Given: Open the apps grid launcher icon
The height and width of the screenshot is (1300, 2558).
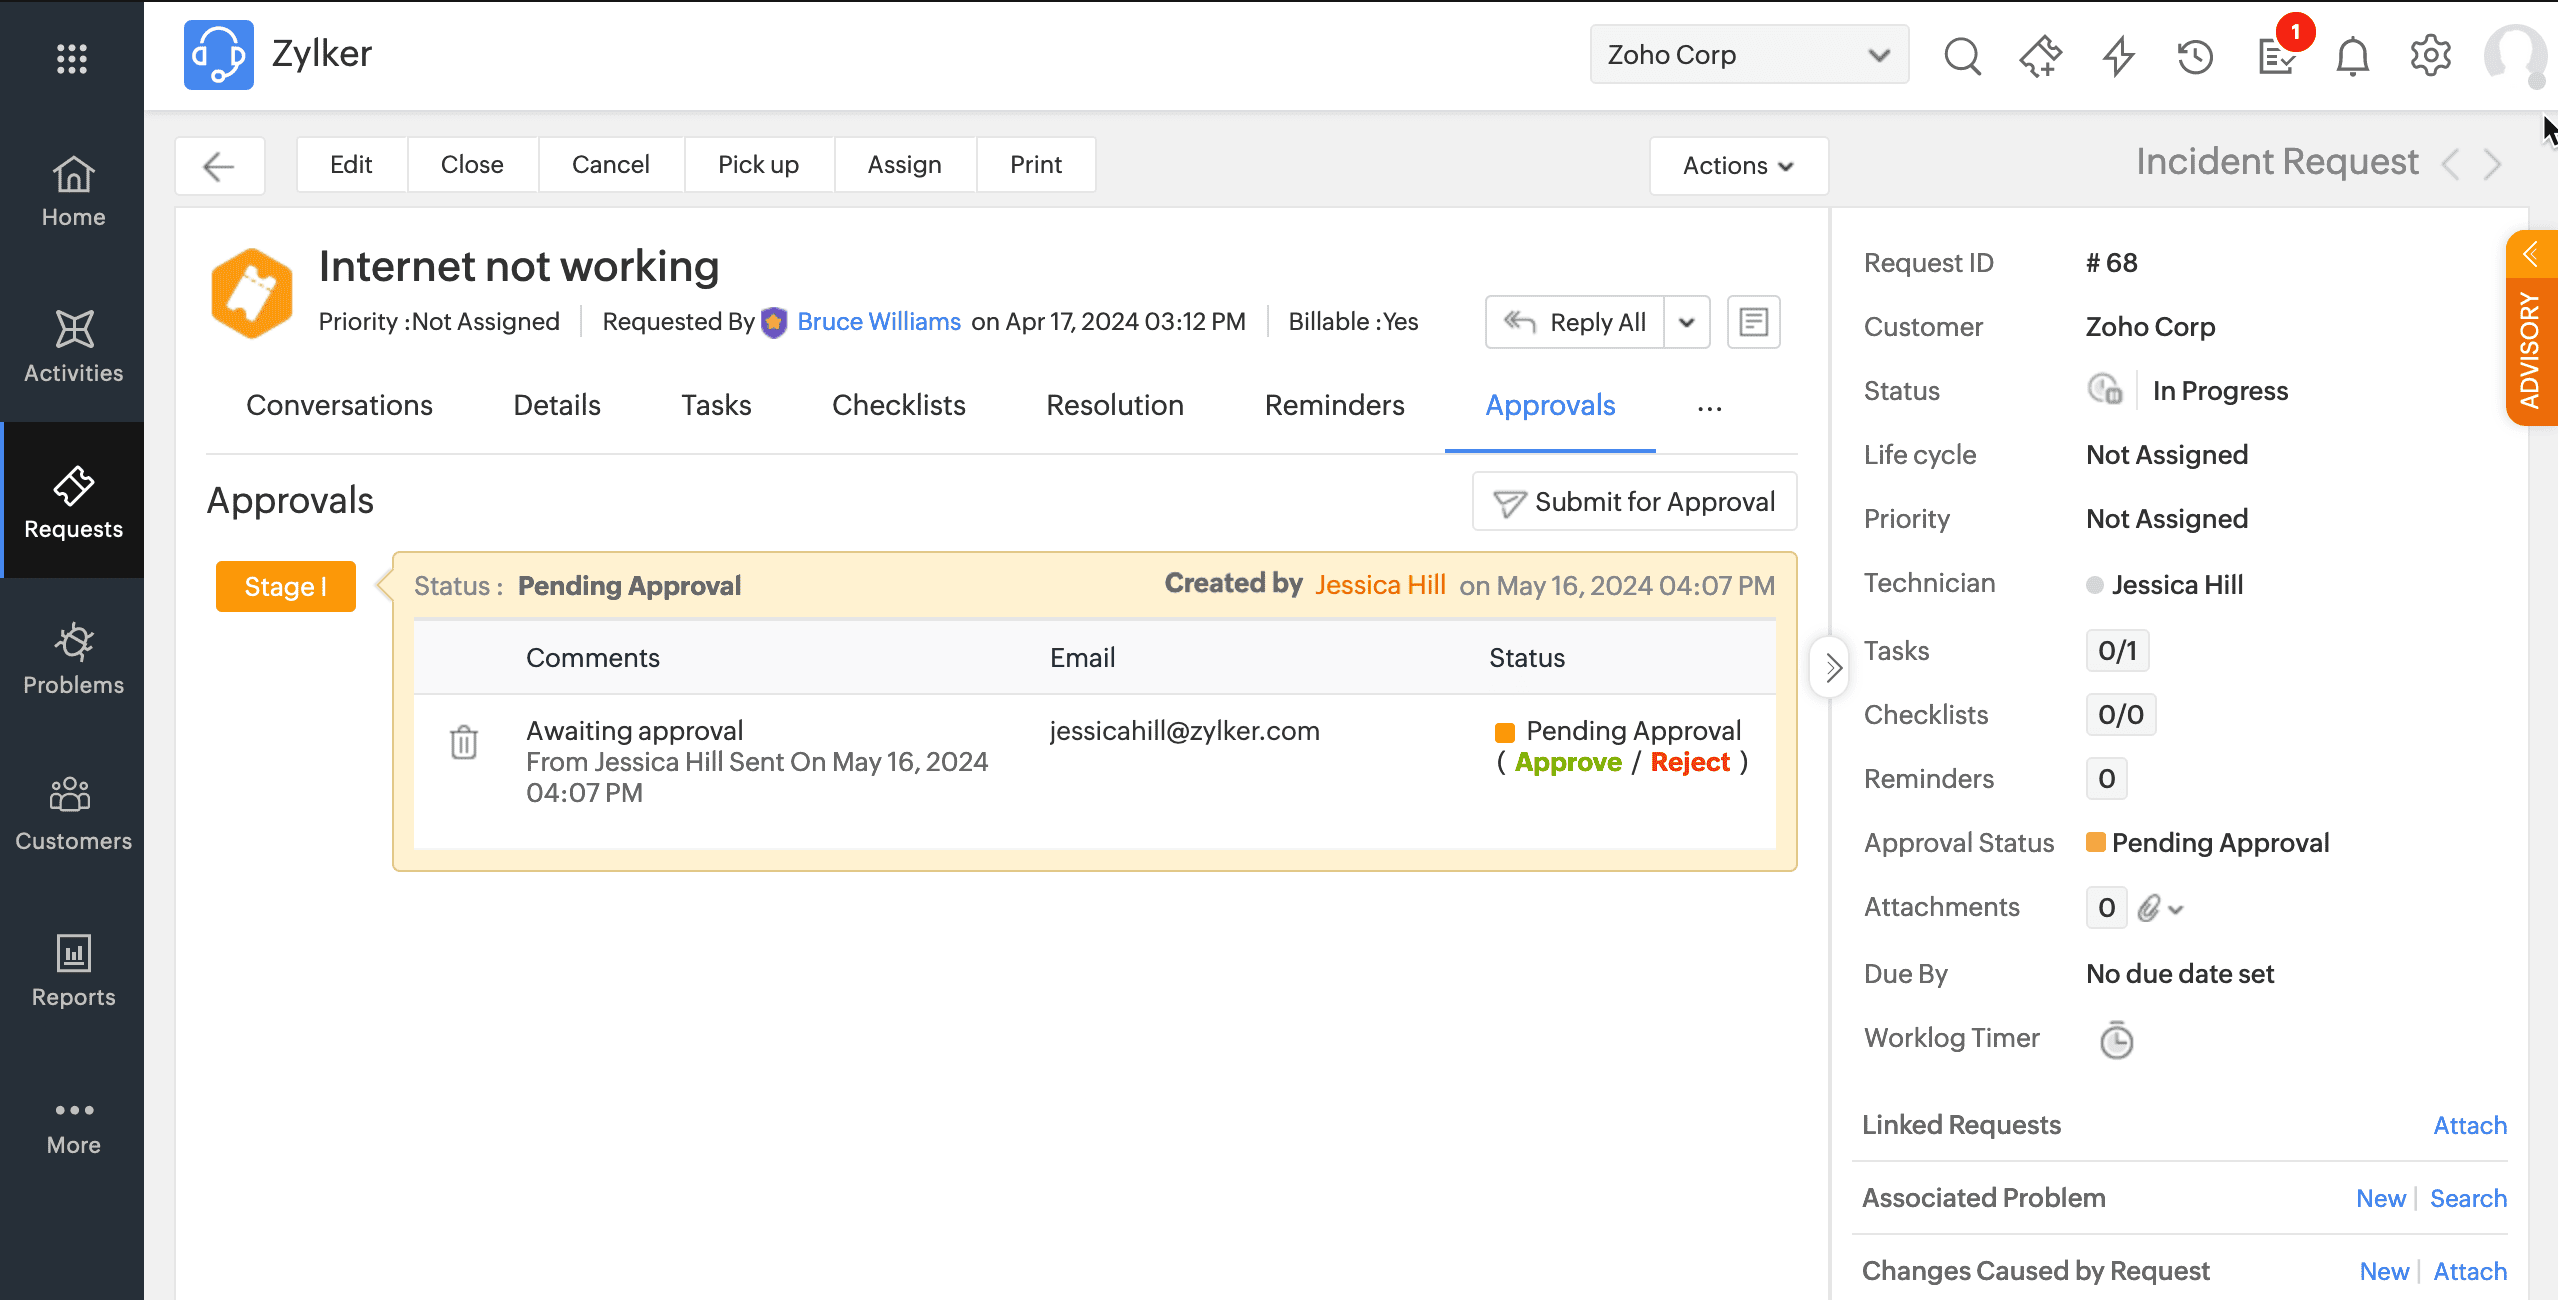Looking at the screenshot, I should pos(72,58).
